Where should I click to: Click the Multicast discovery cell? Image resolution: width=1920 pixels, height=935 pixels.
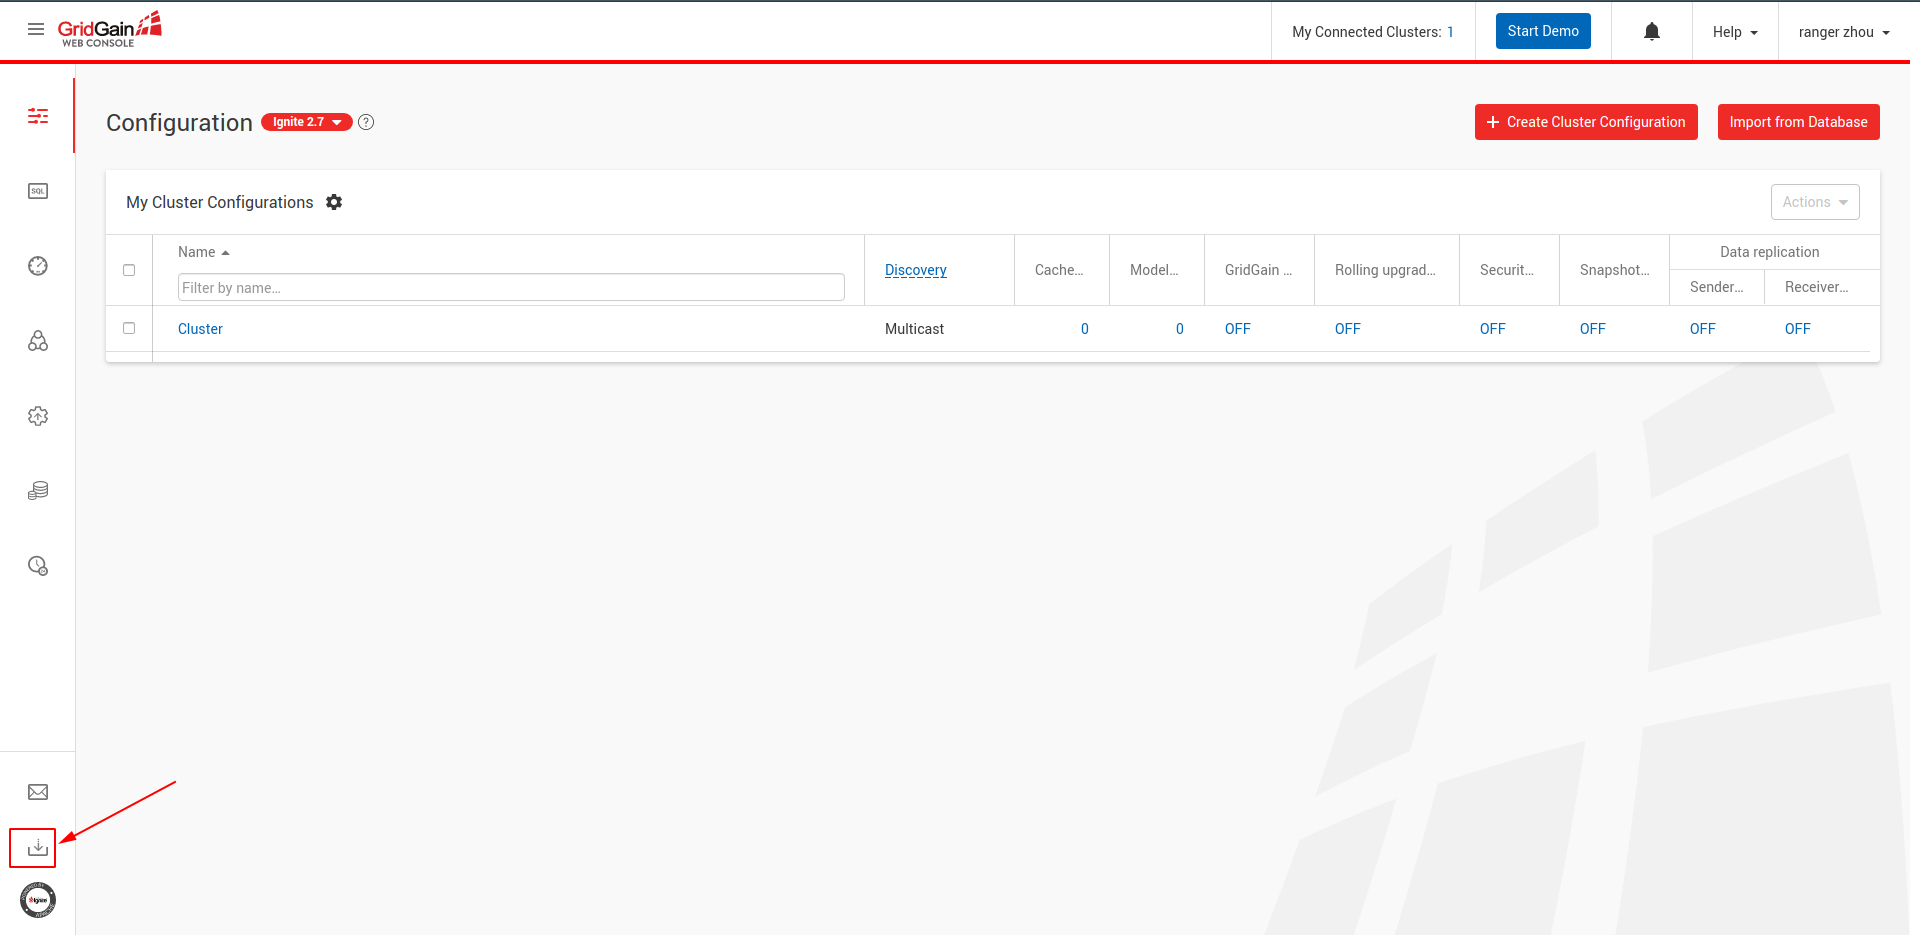[x=914, y=329]
